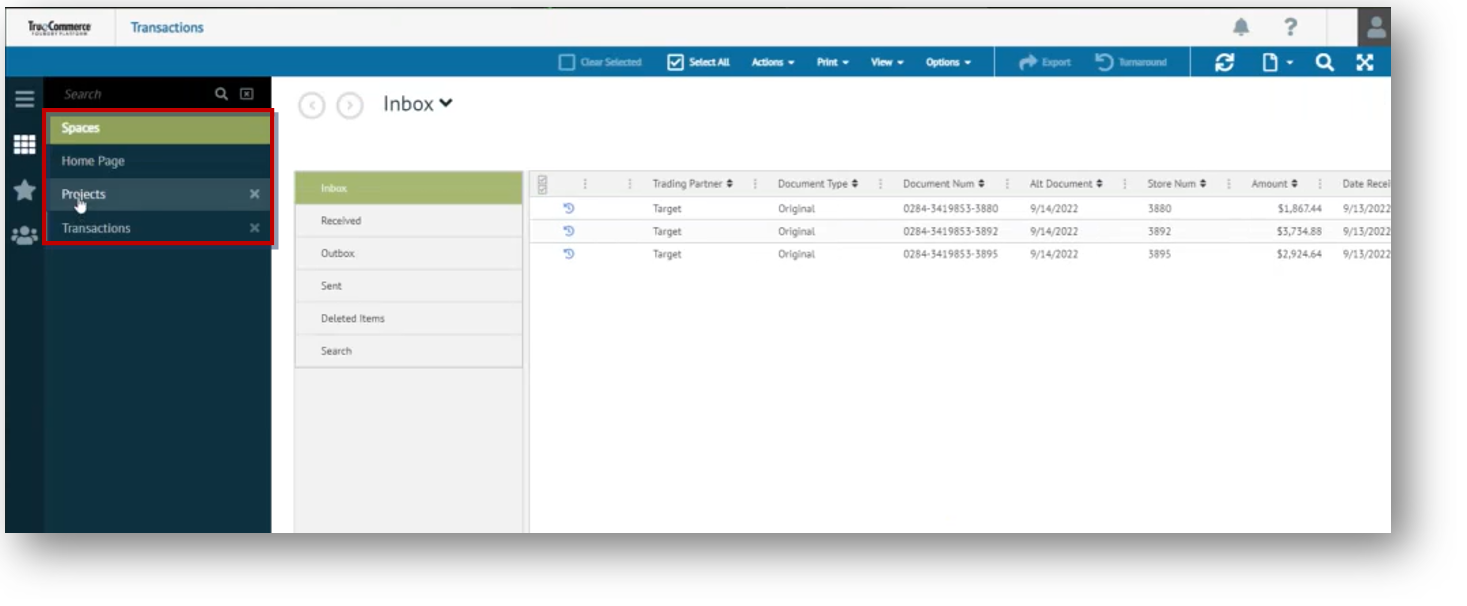Open the toolbar magnifier search icon

coord(1324,62)
